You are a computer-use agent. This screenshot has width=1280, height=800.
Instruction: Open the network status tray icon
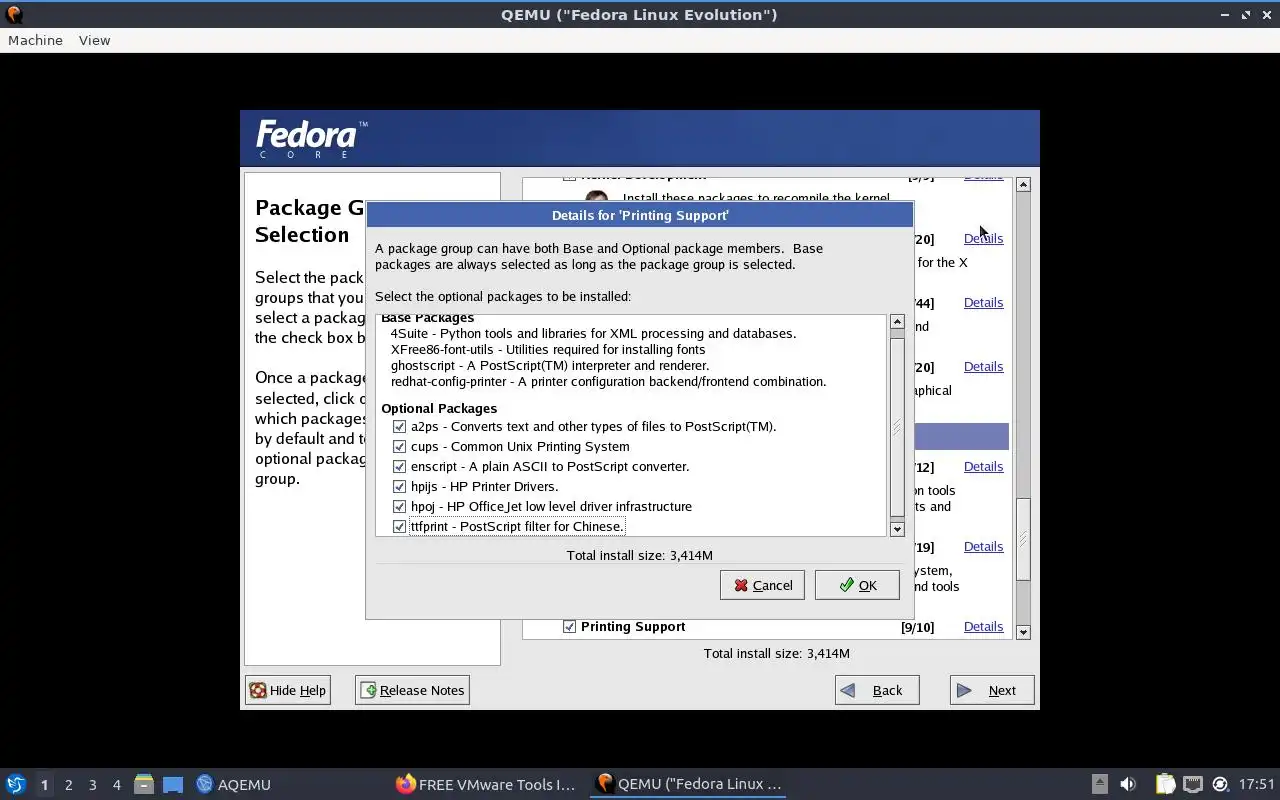tap(1192, 784)
